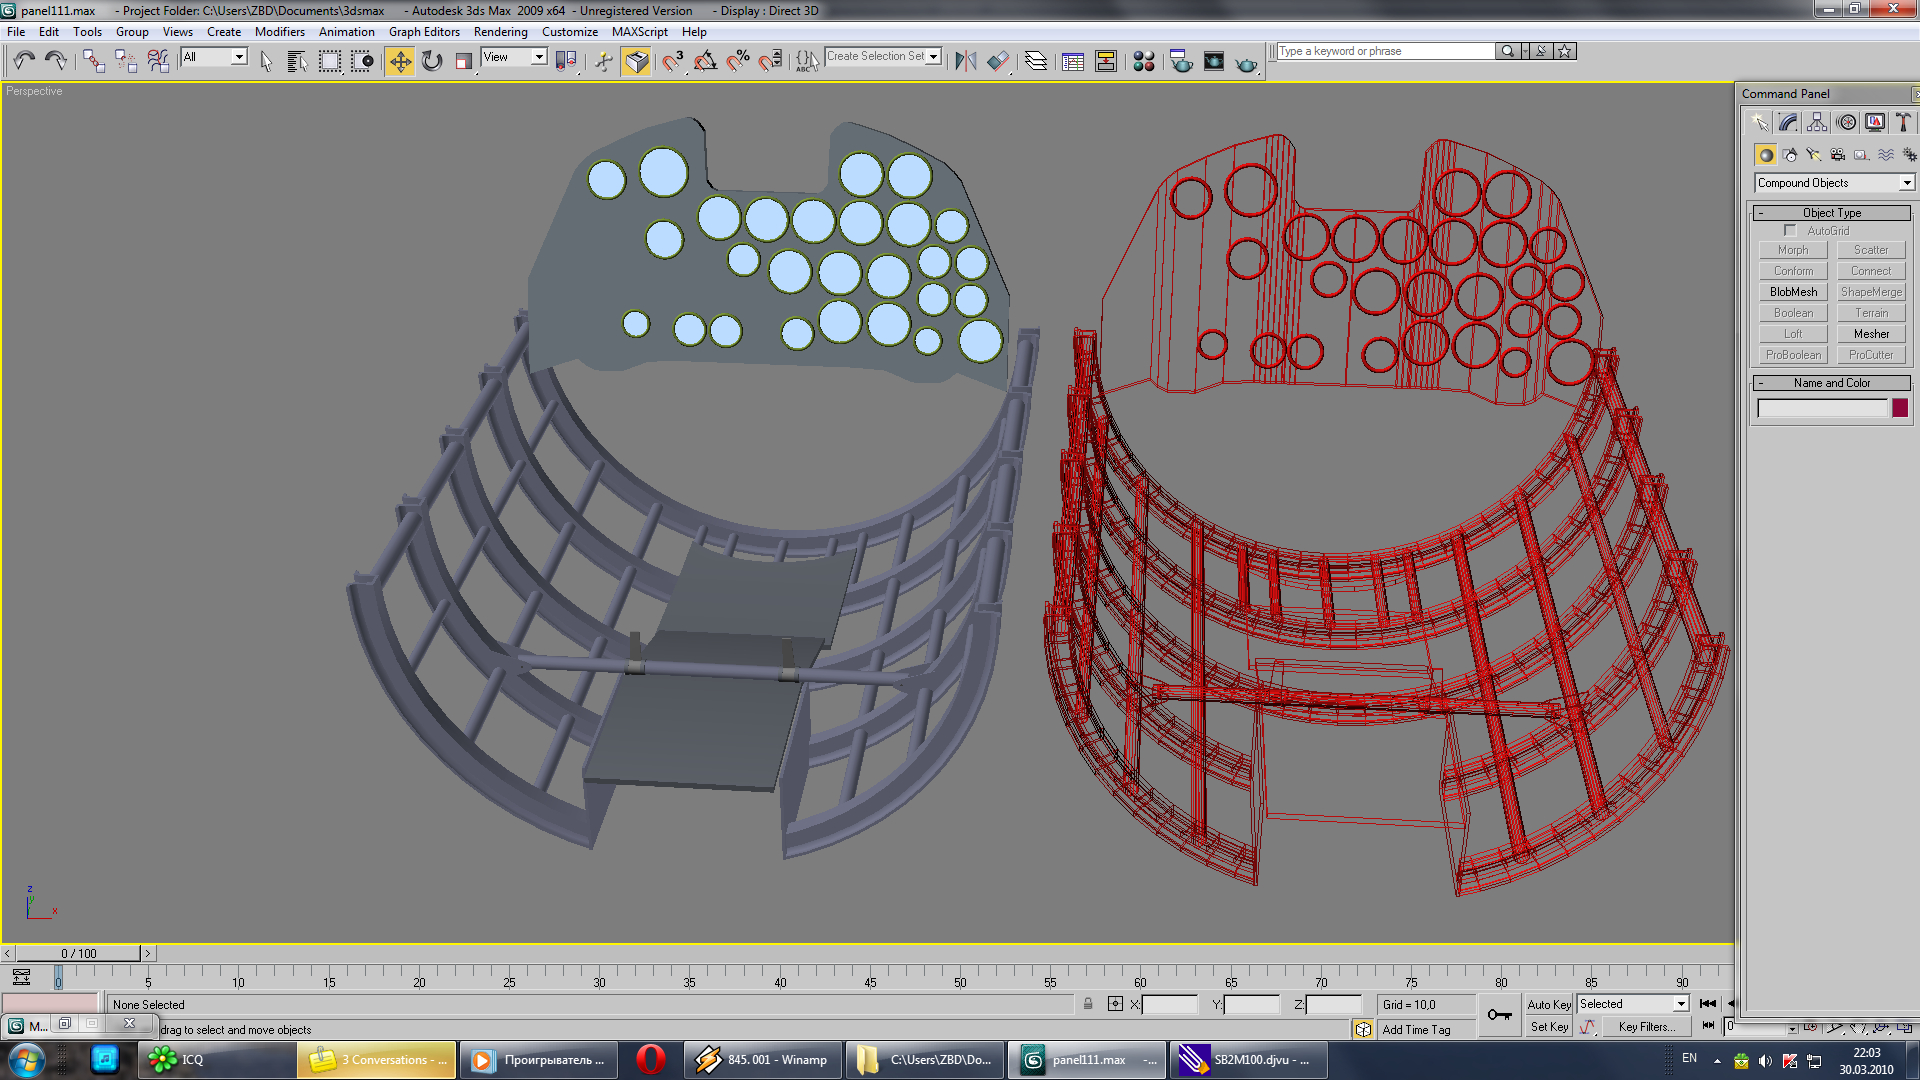Click the Mesher button

pos(1870,334)
